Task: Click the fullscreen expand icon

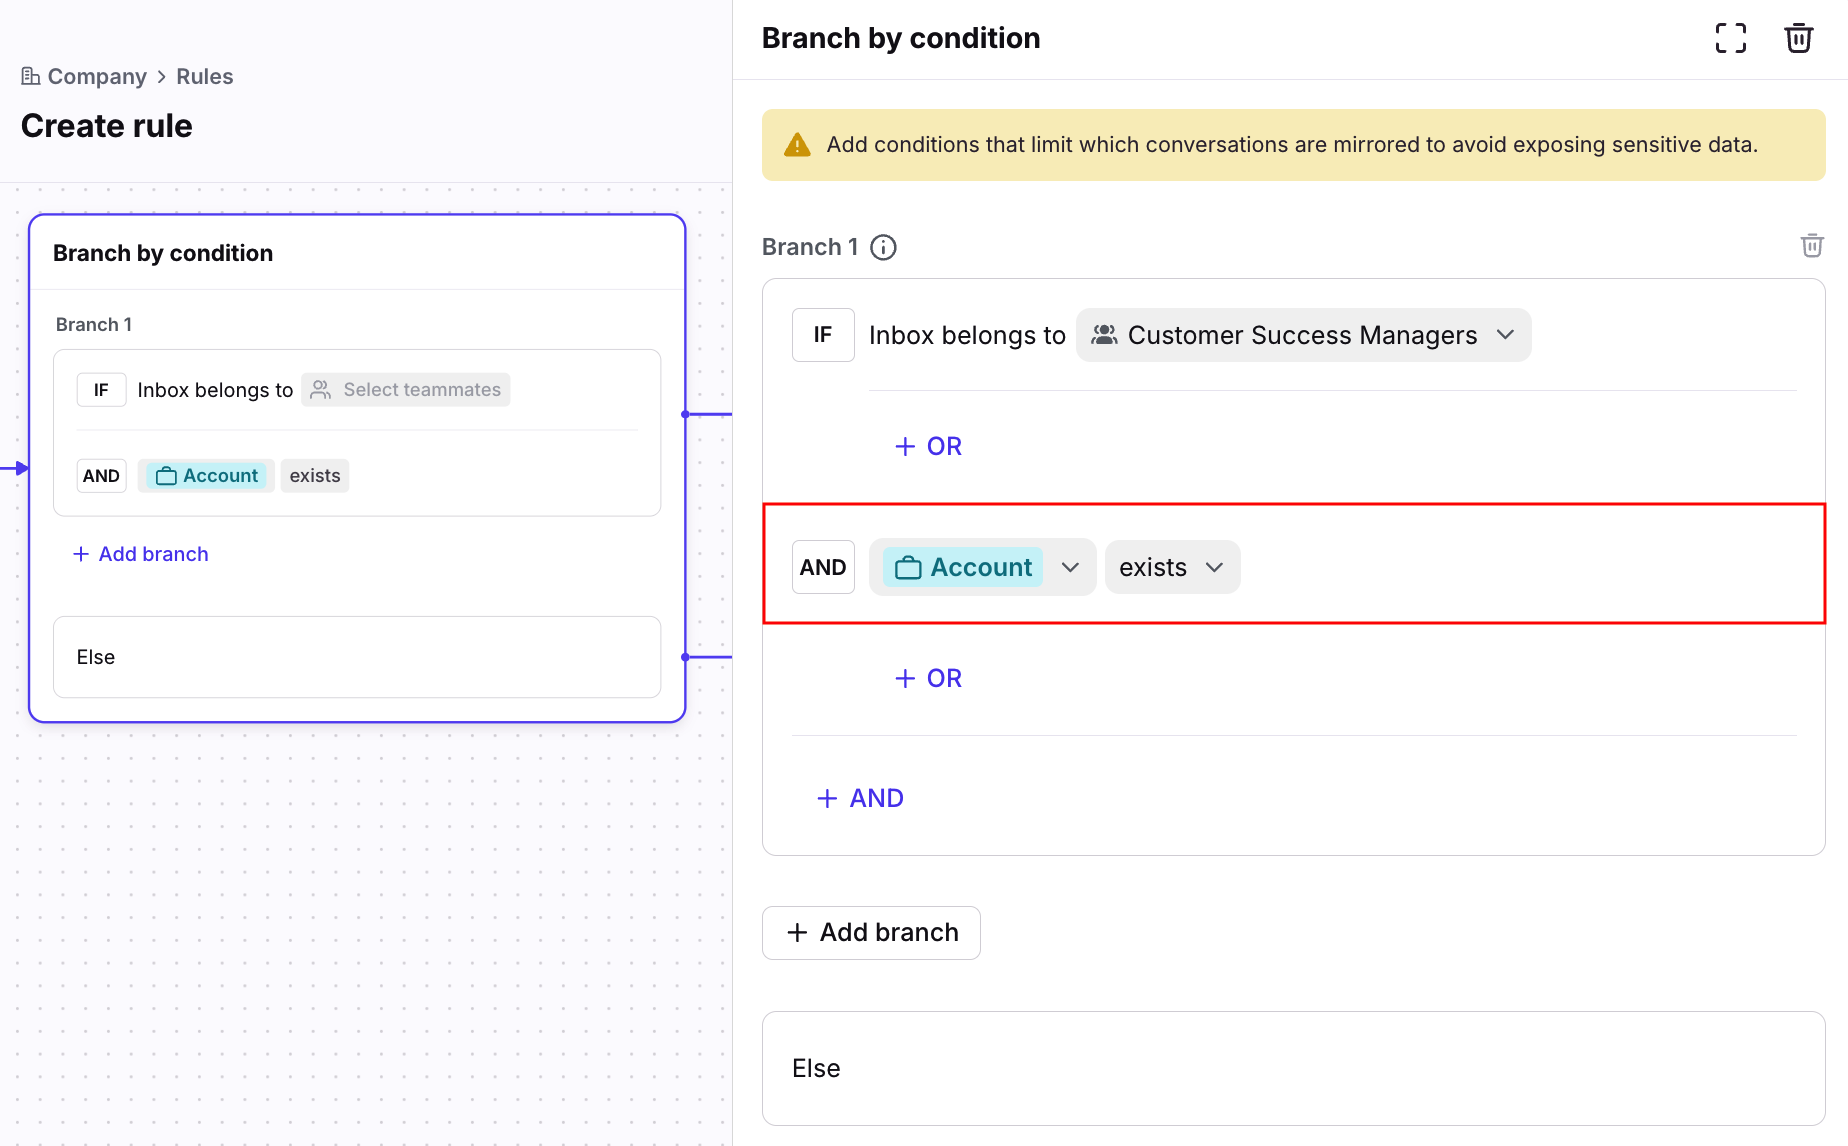Action: click(1730, 38)
